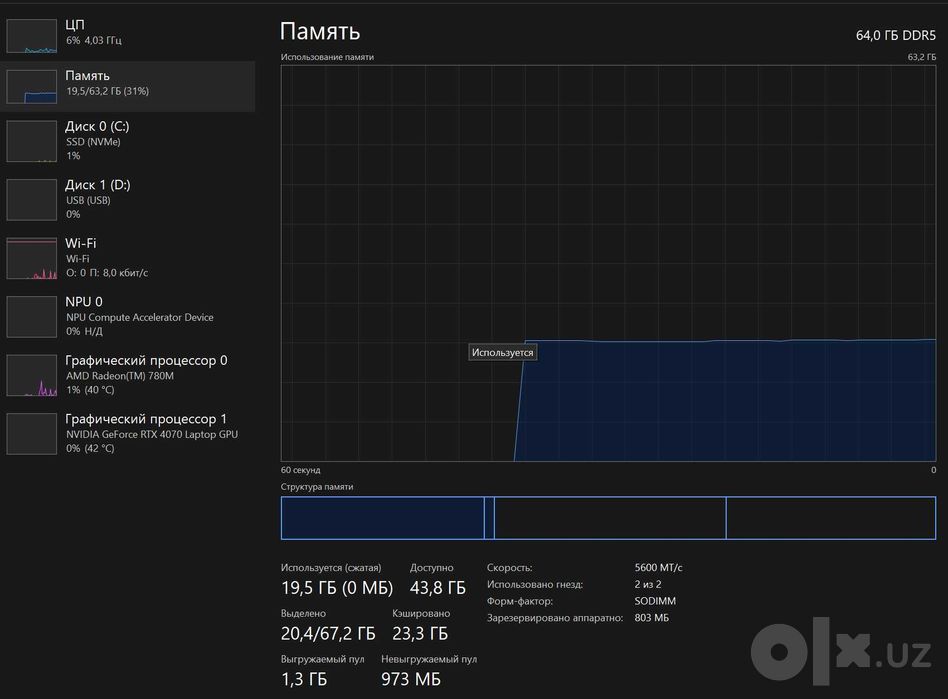Click the hardware reserved value '803 МБ'
Viewport: 948px width, 699px height.
click(652, 618)
